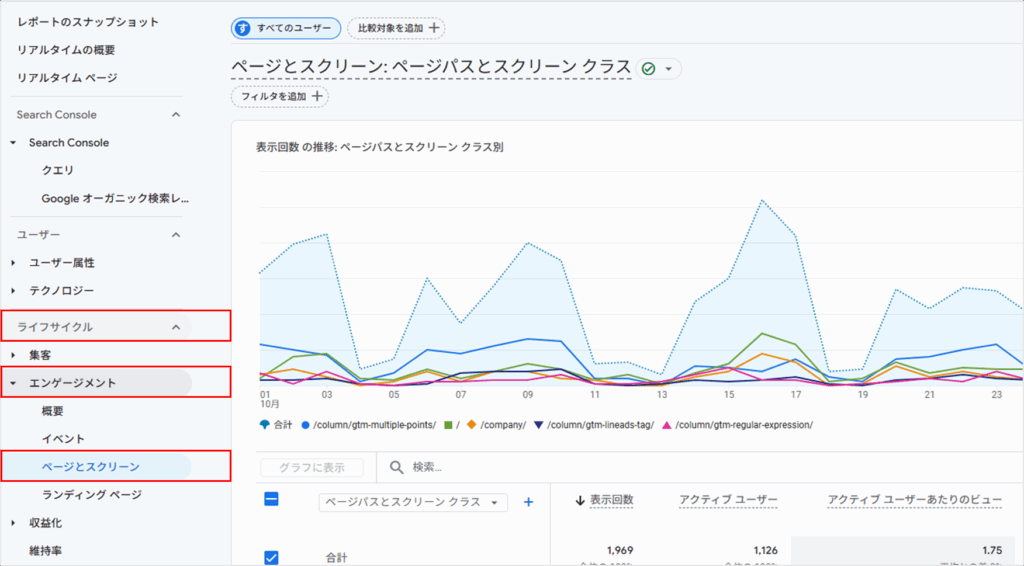Screen dimensions: 1024x566
Task: Toggle the header select-all checkbox in table
Action: coord(271,500)
